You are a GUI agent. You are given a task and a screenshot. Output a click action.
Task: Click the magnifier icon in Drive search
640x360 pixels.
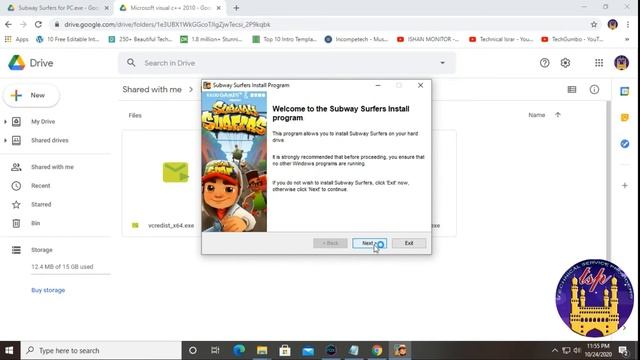click(x=131, y=63)
